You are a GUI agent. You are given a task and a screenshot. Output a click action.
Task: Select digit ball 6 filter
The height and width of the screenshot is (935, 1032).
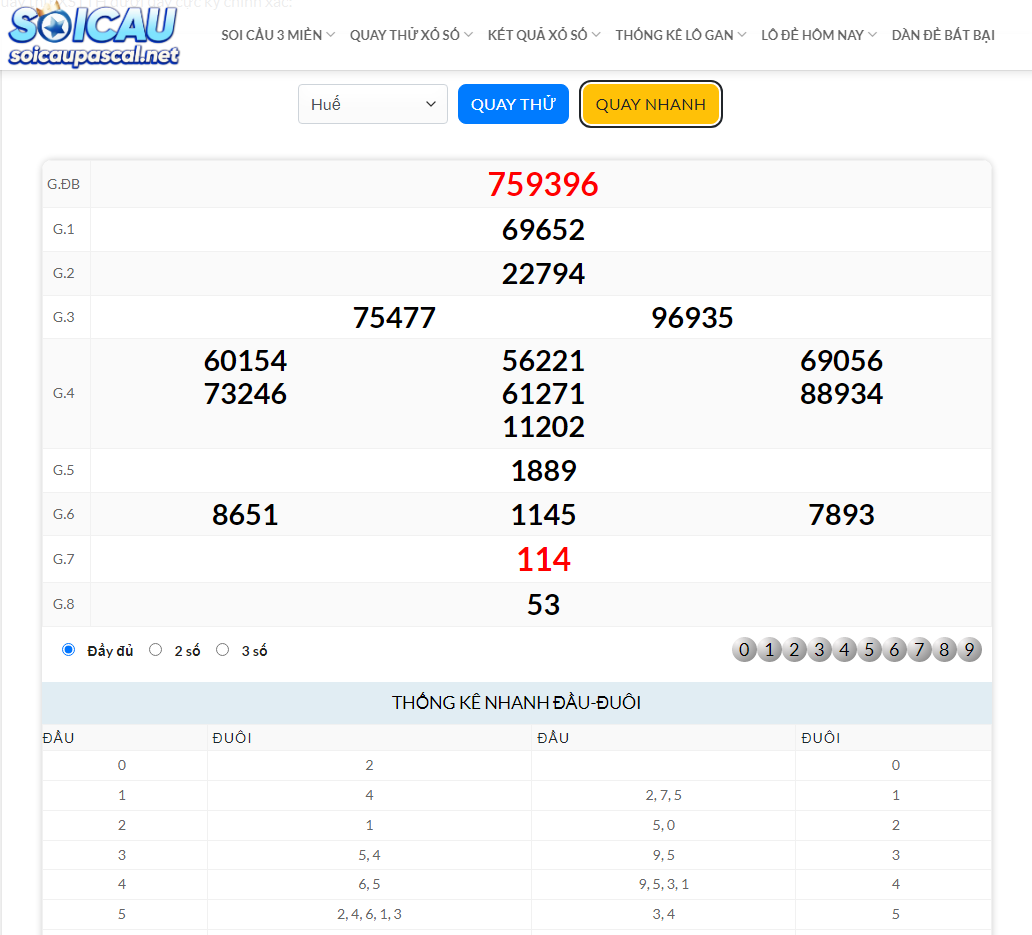pyautogui.click(x=894, y=650)
